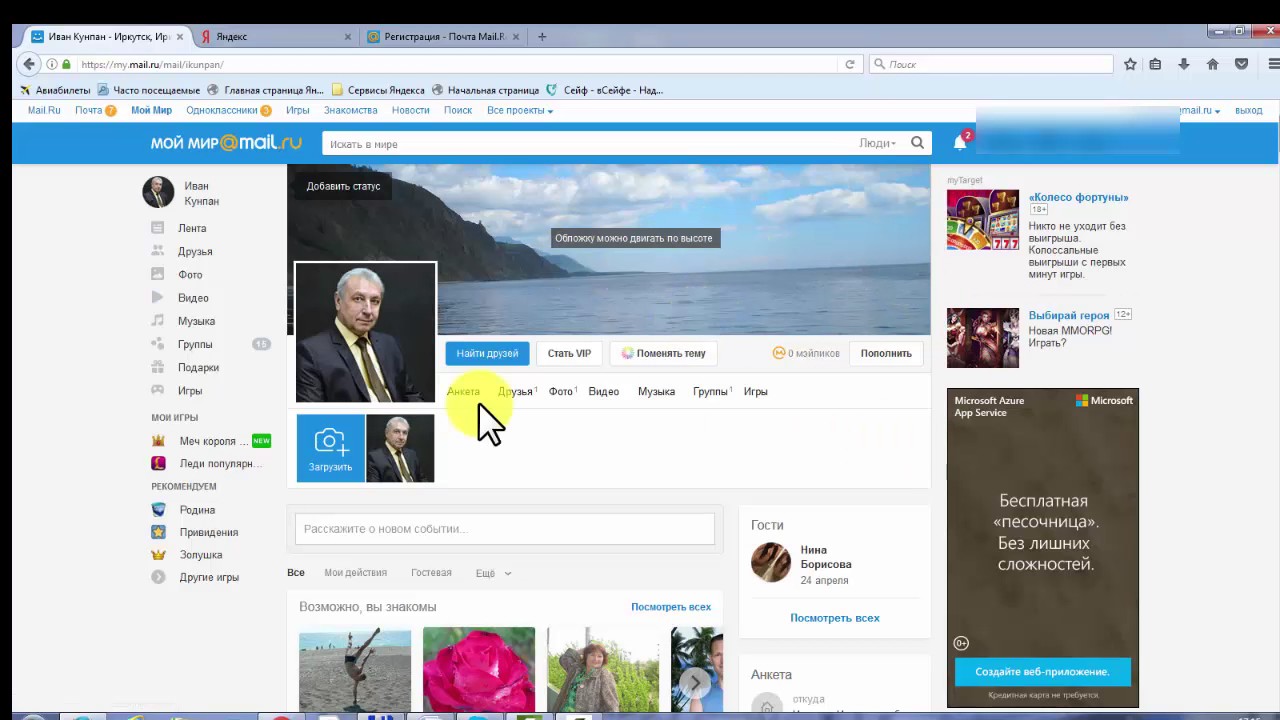The height and width of the screenshot is (720, 1280).
Task: Open the pink rose suggested friend photo
Action: 479,670
